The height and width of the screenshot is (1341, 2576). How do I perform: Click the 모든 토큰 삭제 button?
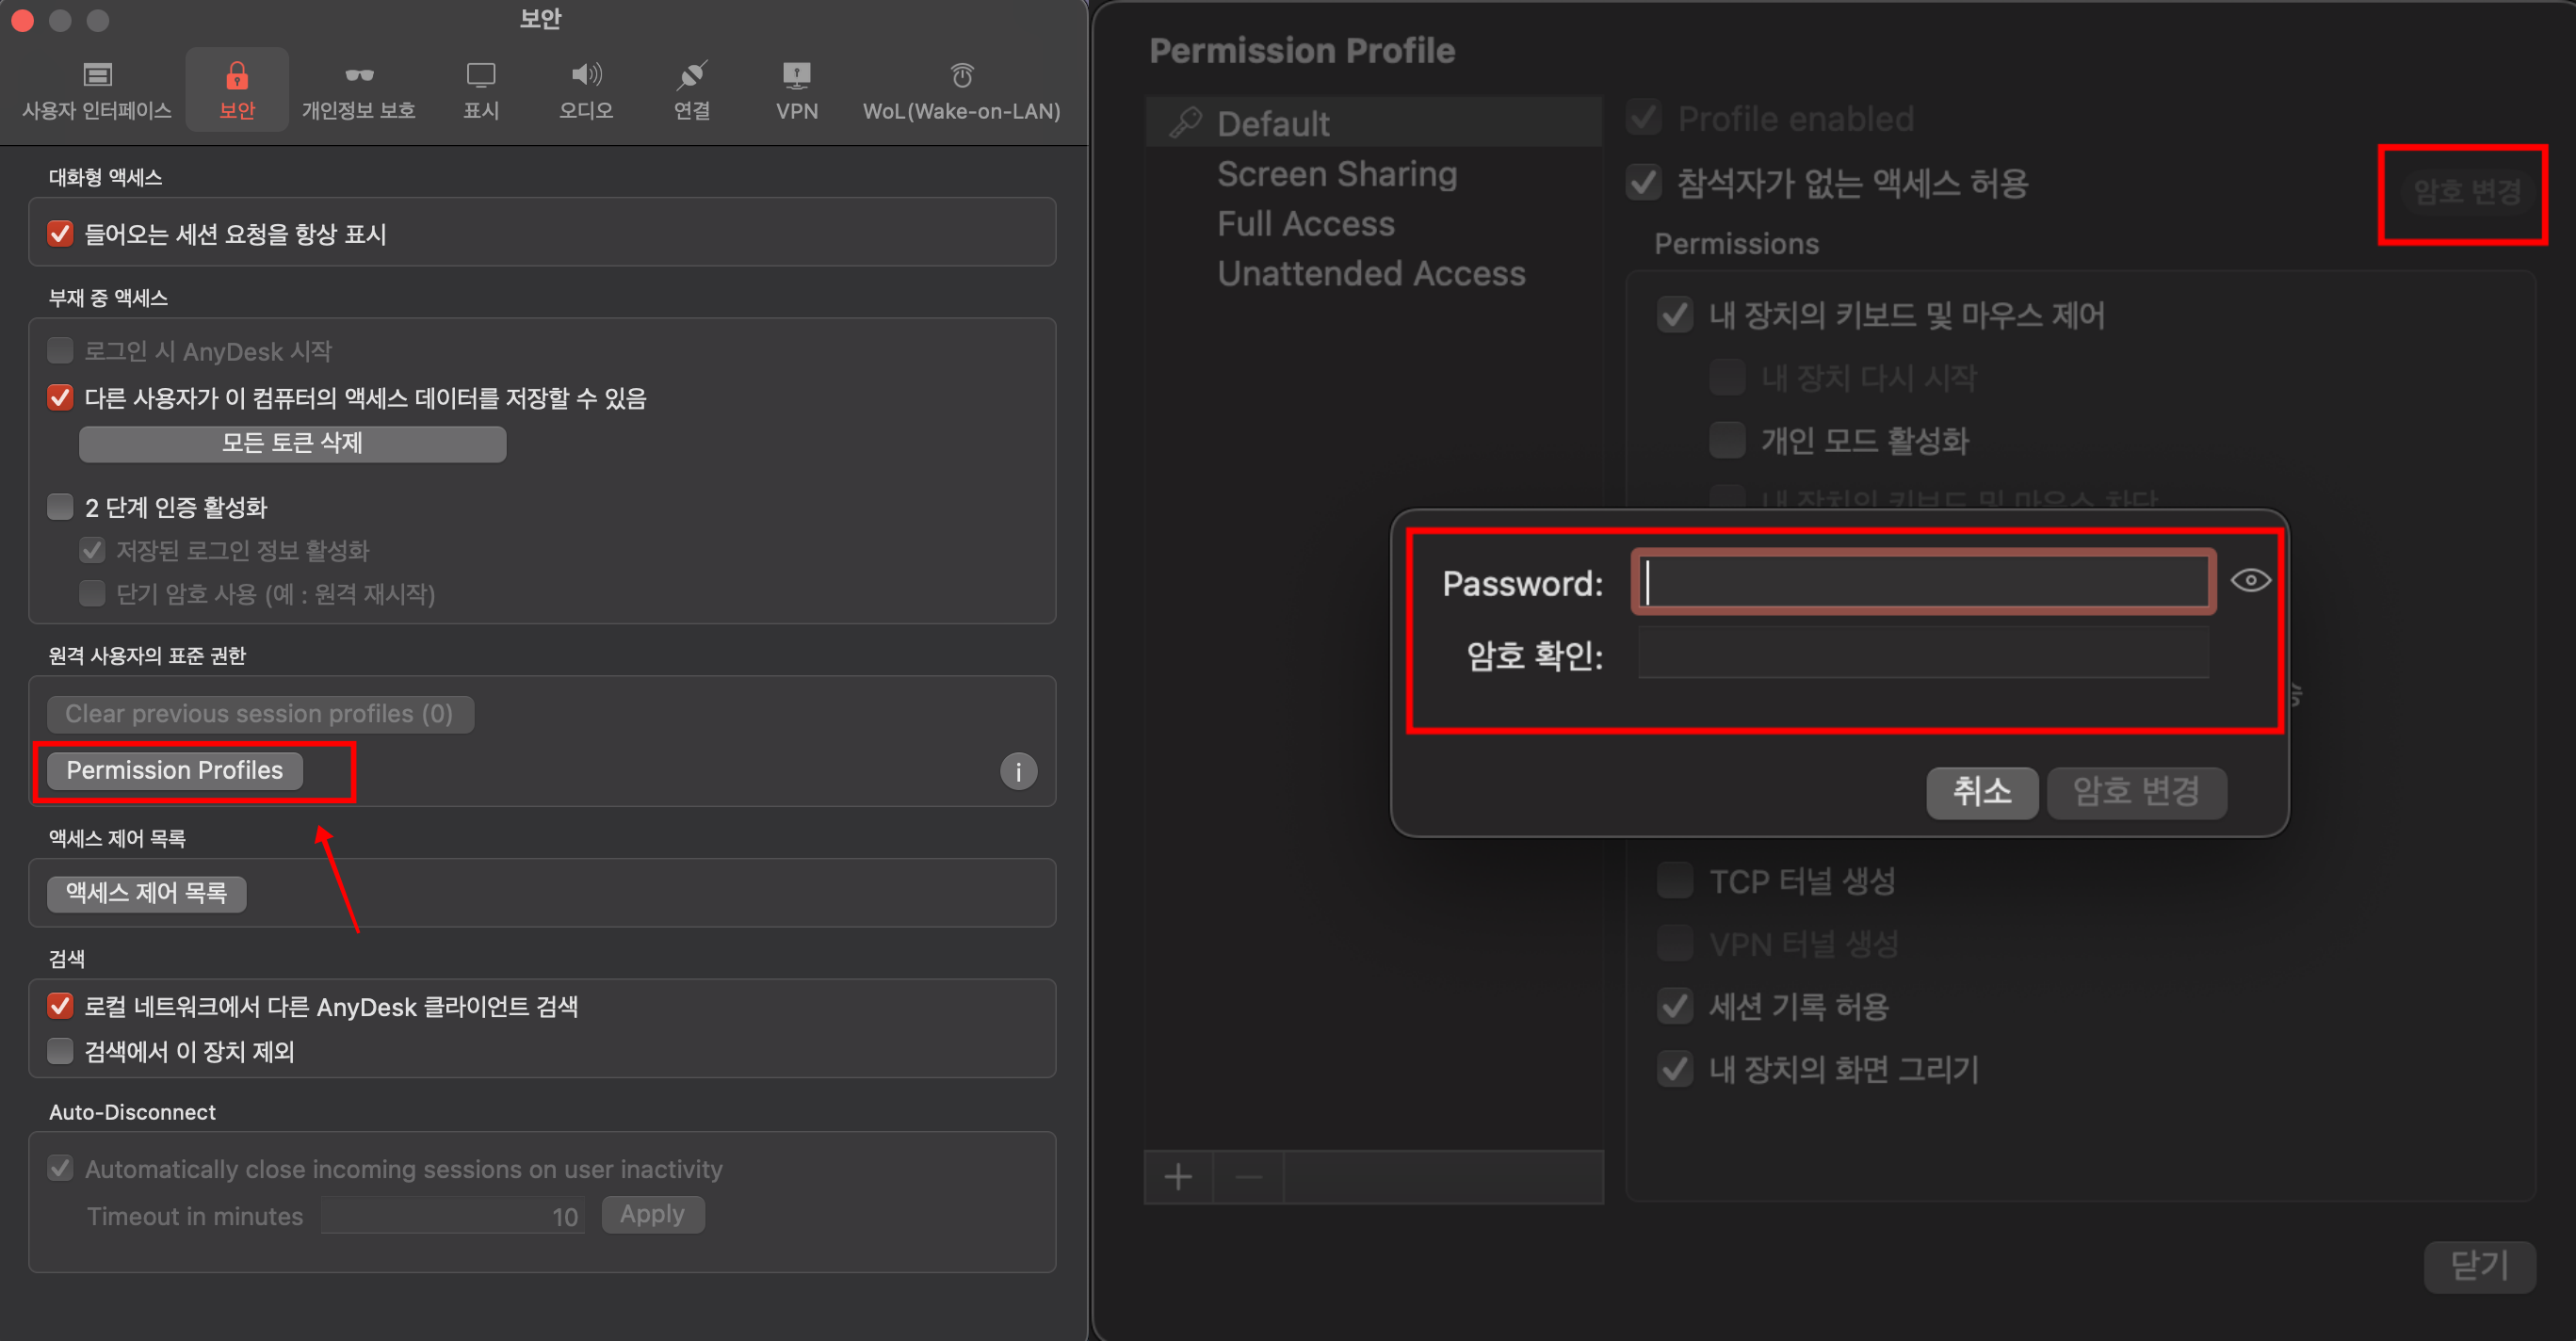pos(292,444)
